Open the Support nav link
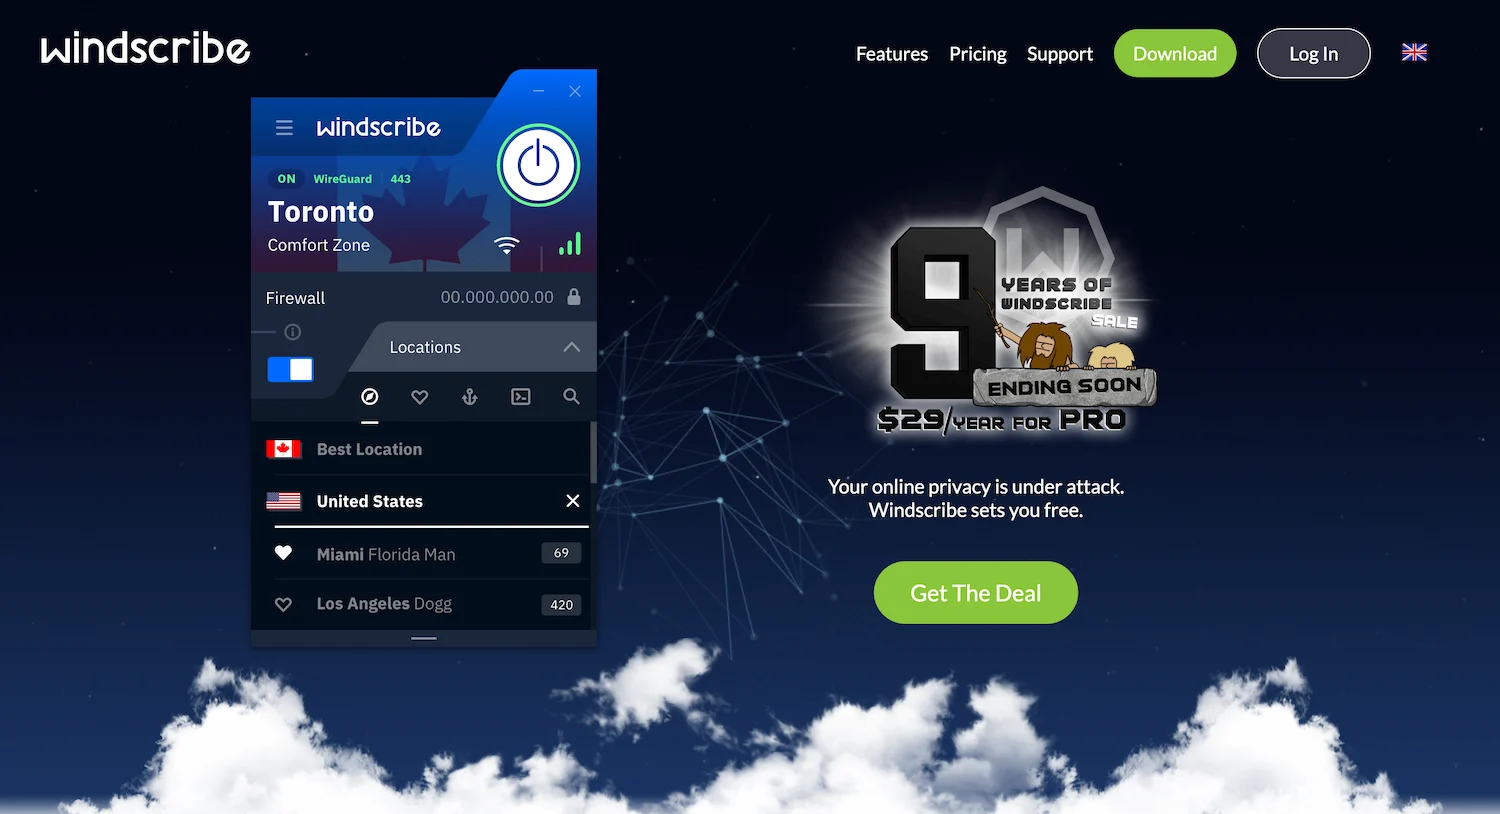Viewport: 1500px width, 814px height. (1060, 54)
